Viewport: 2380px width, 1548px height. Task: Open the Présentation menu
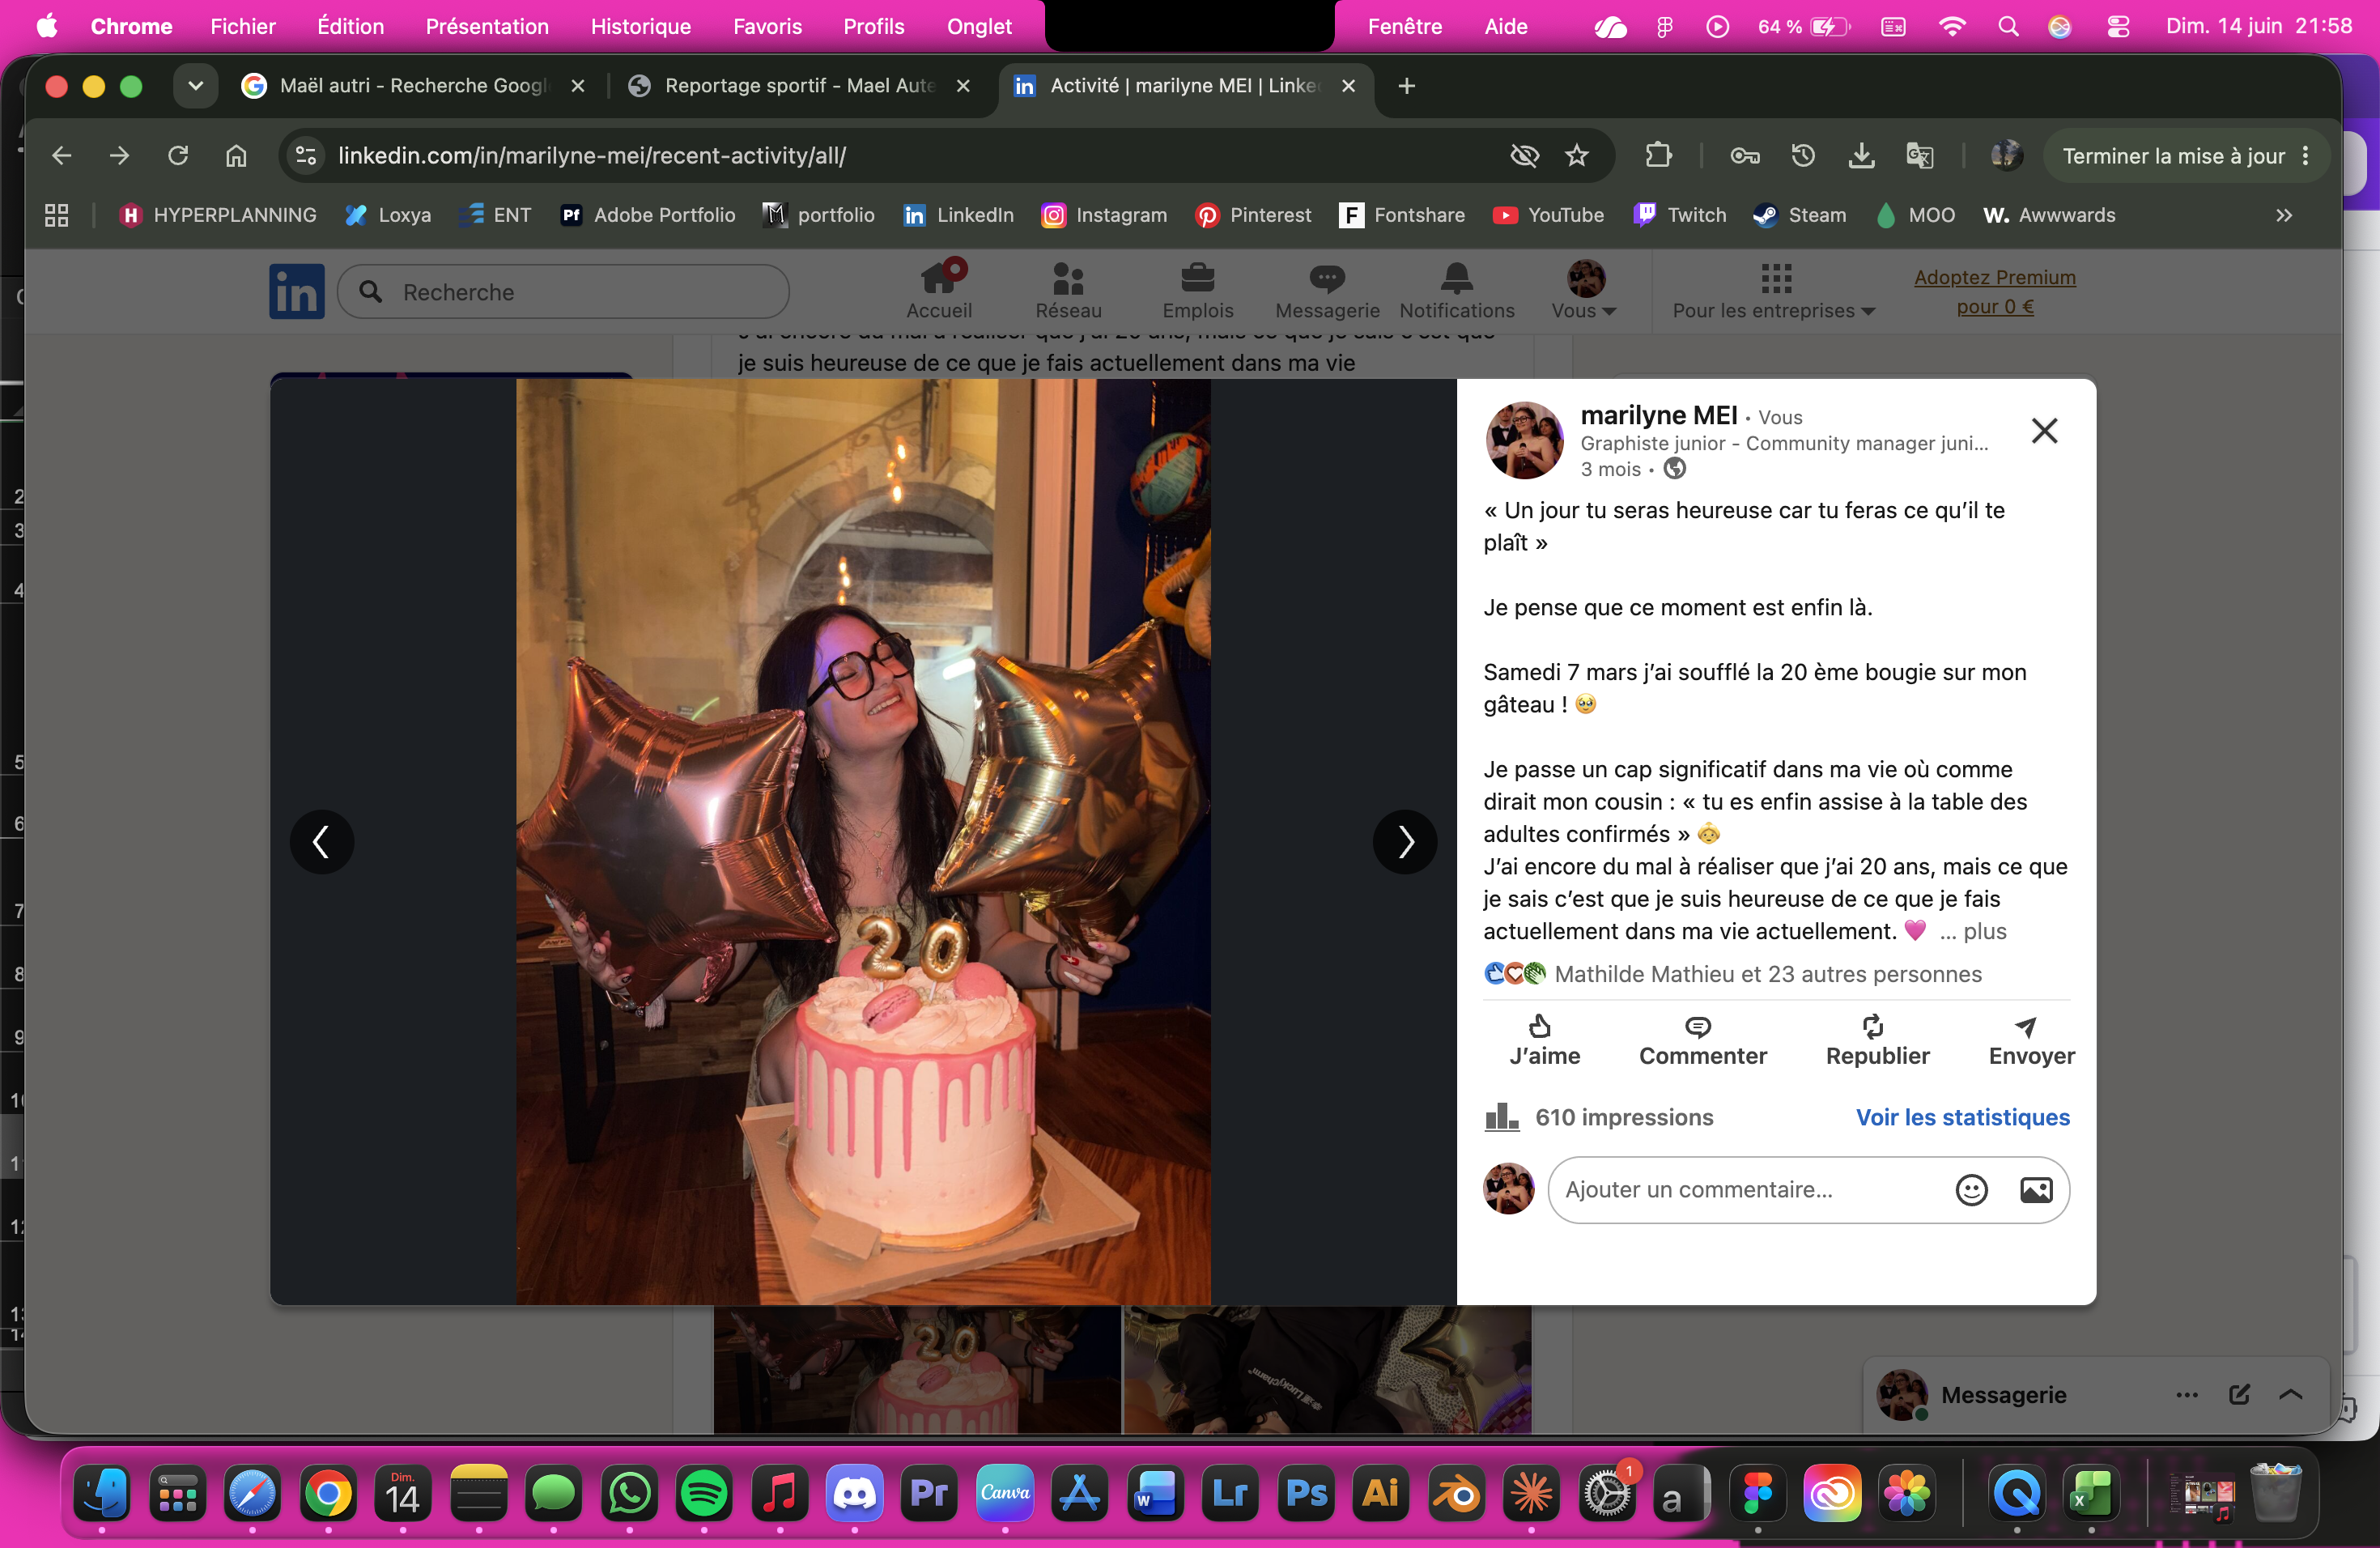coord(487,27)
